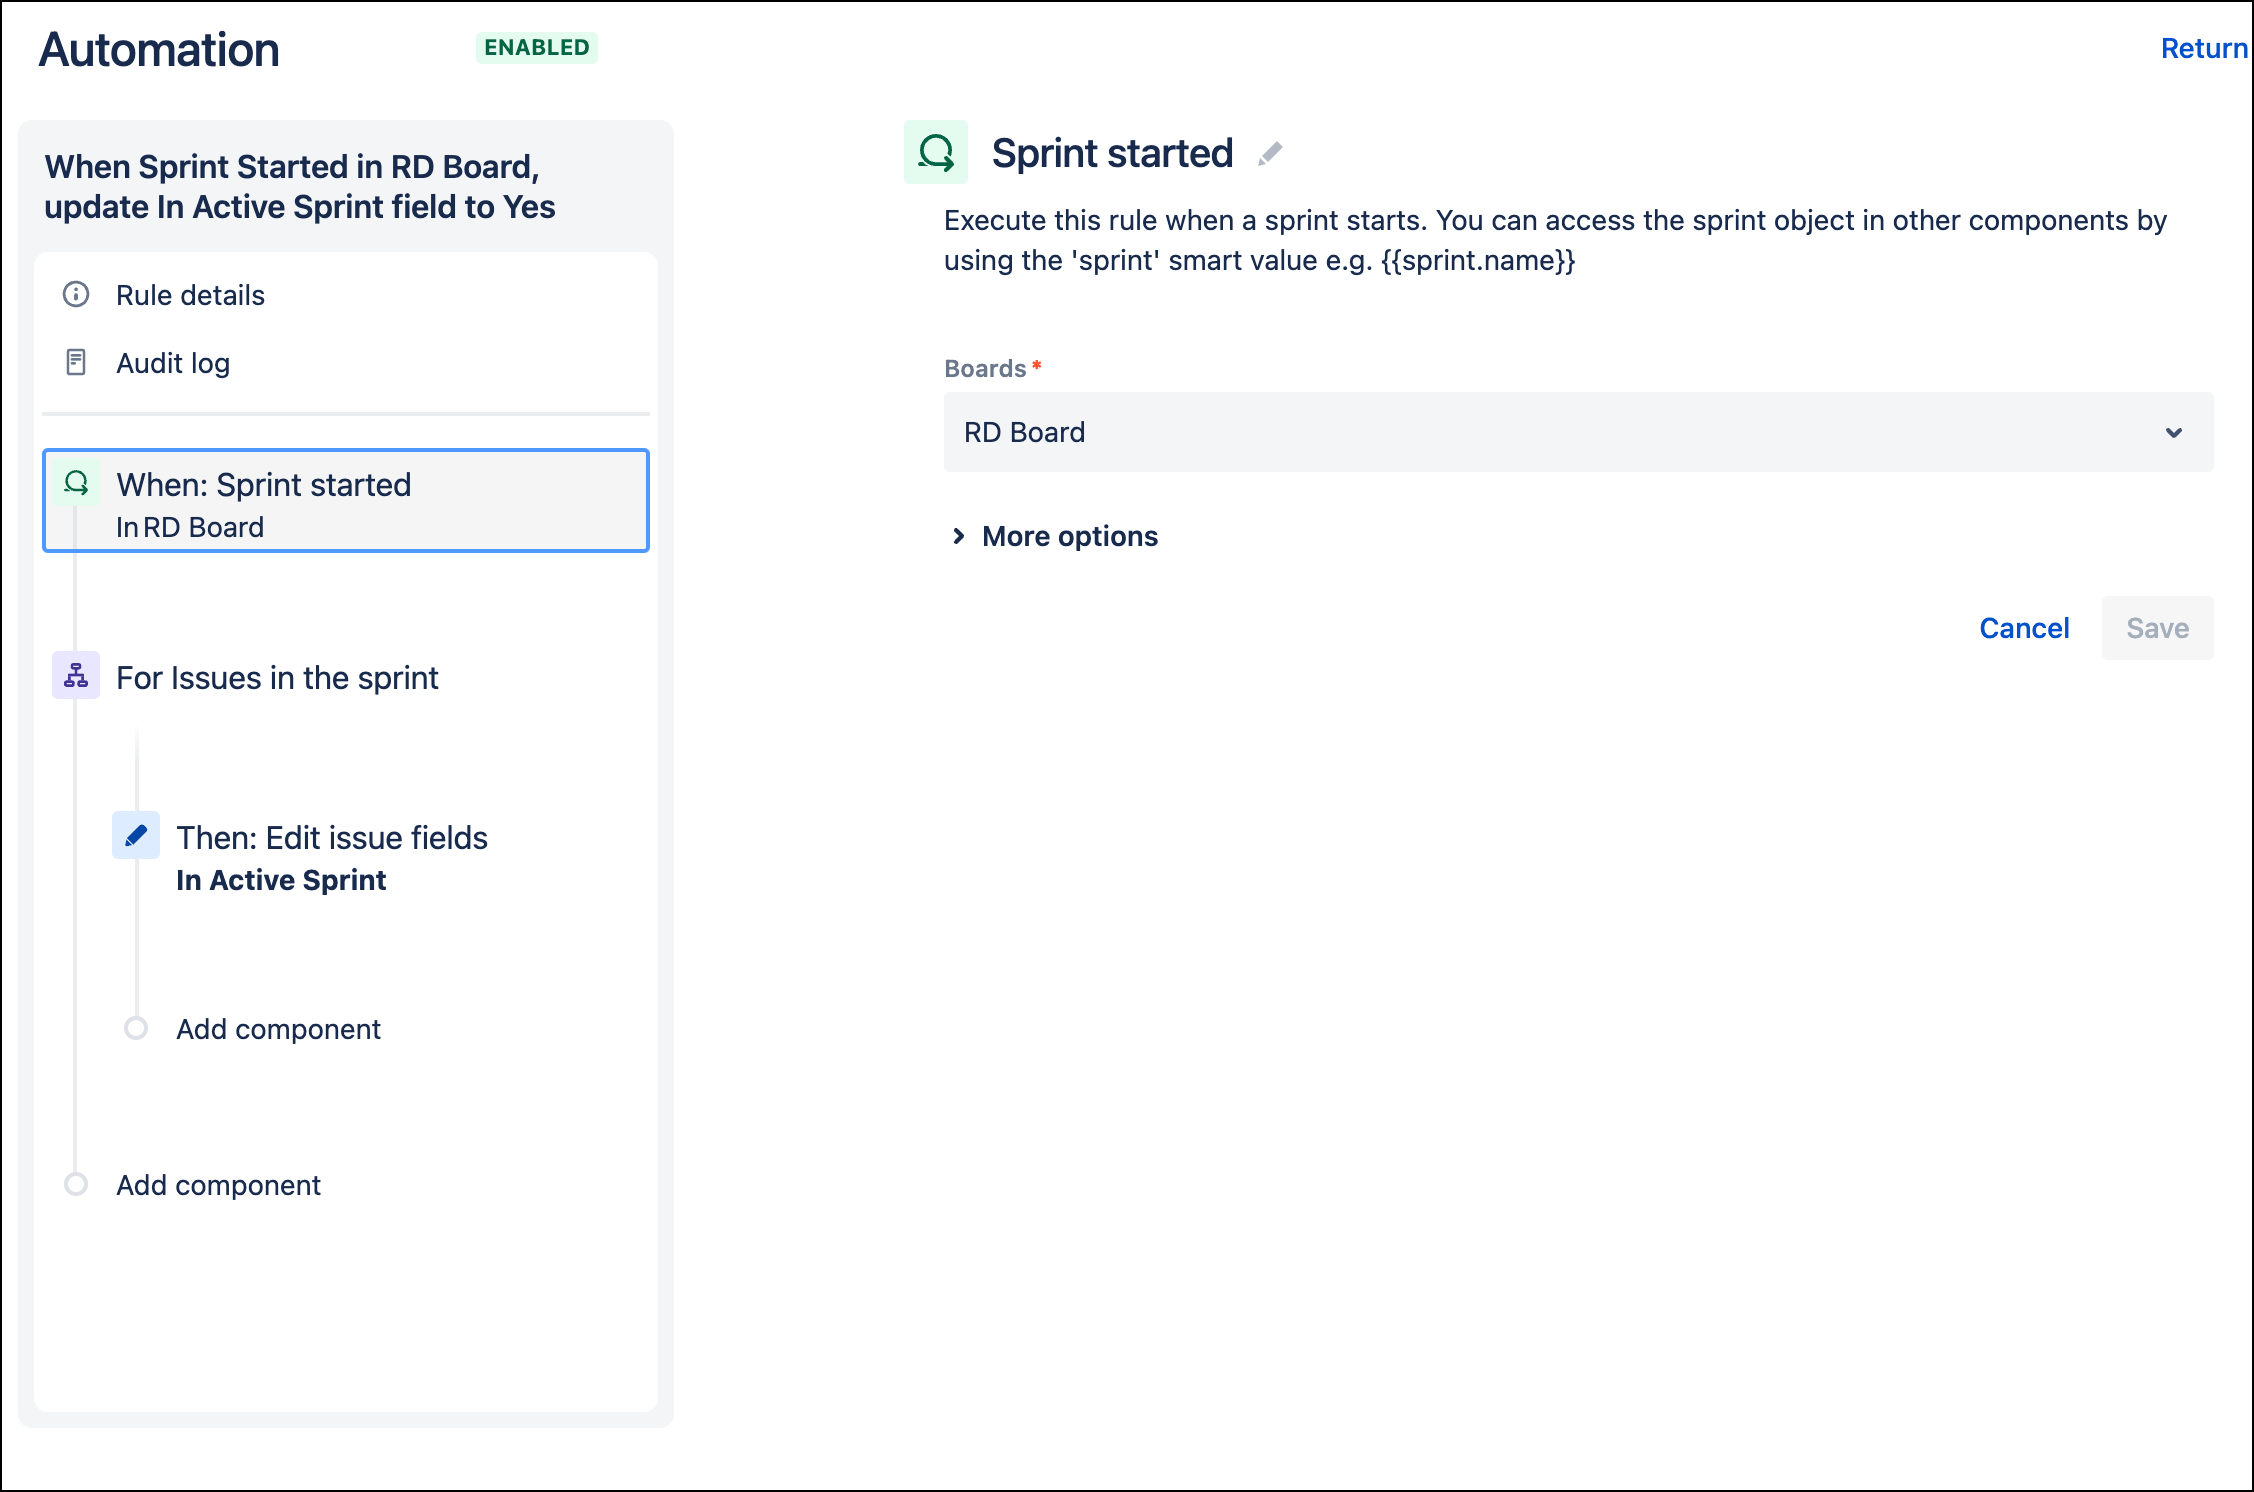The height and width of the screenshot is (1492, 2254).
Task: Click the nested Add component circle
Action: pos(136,1028)
